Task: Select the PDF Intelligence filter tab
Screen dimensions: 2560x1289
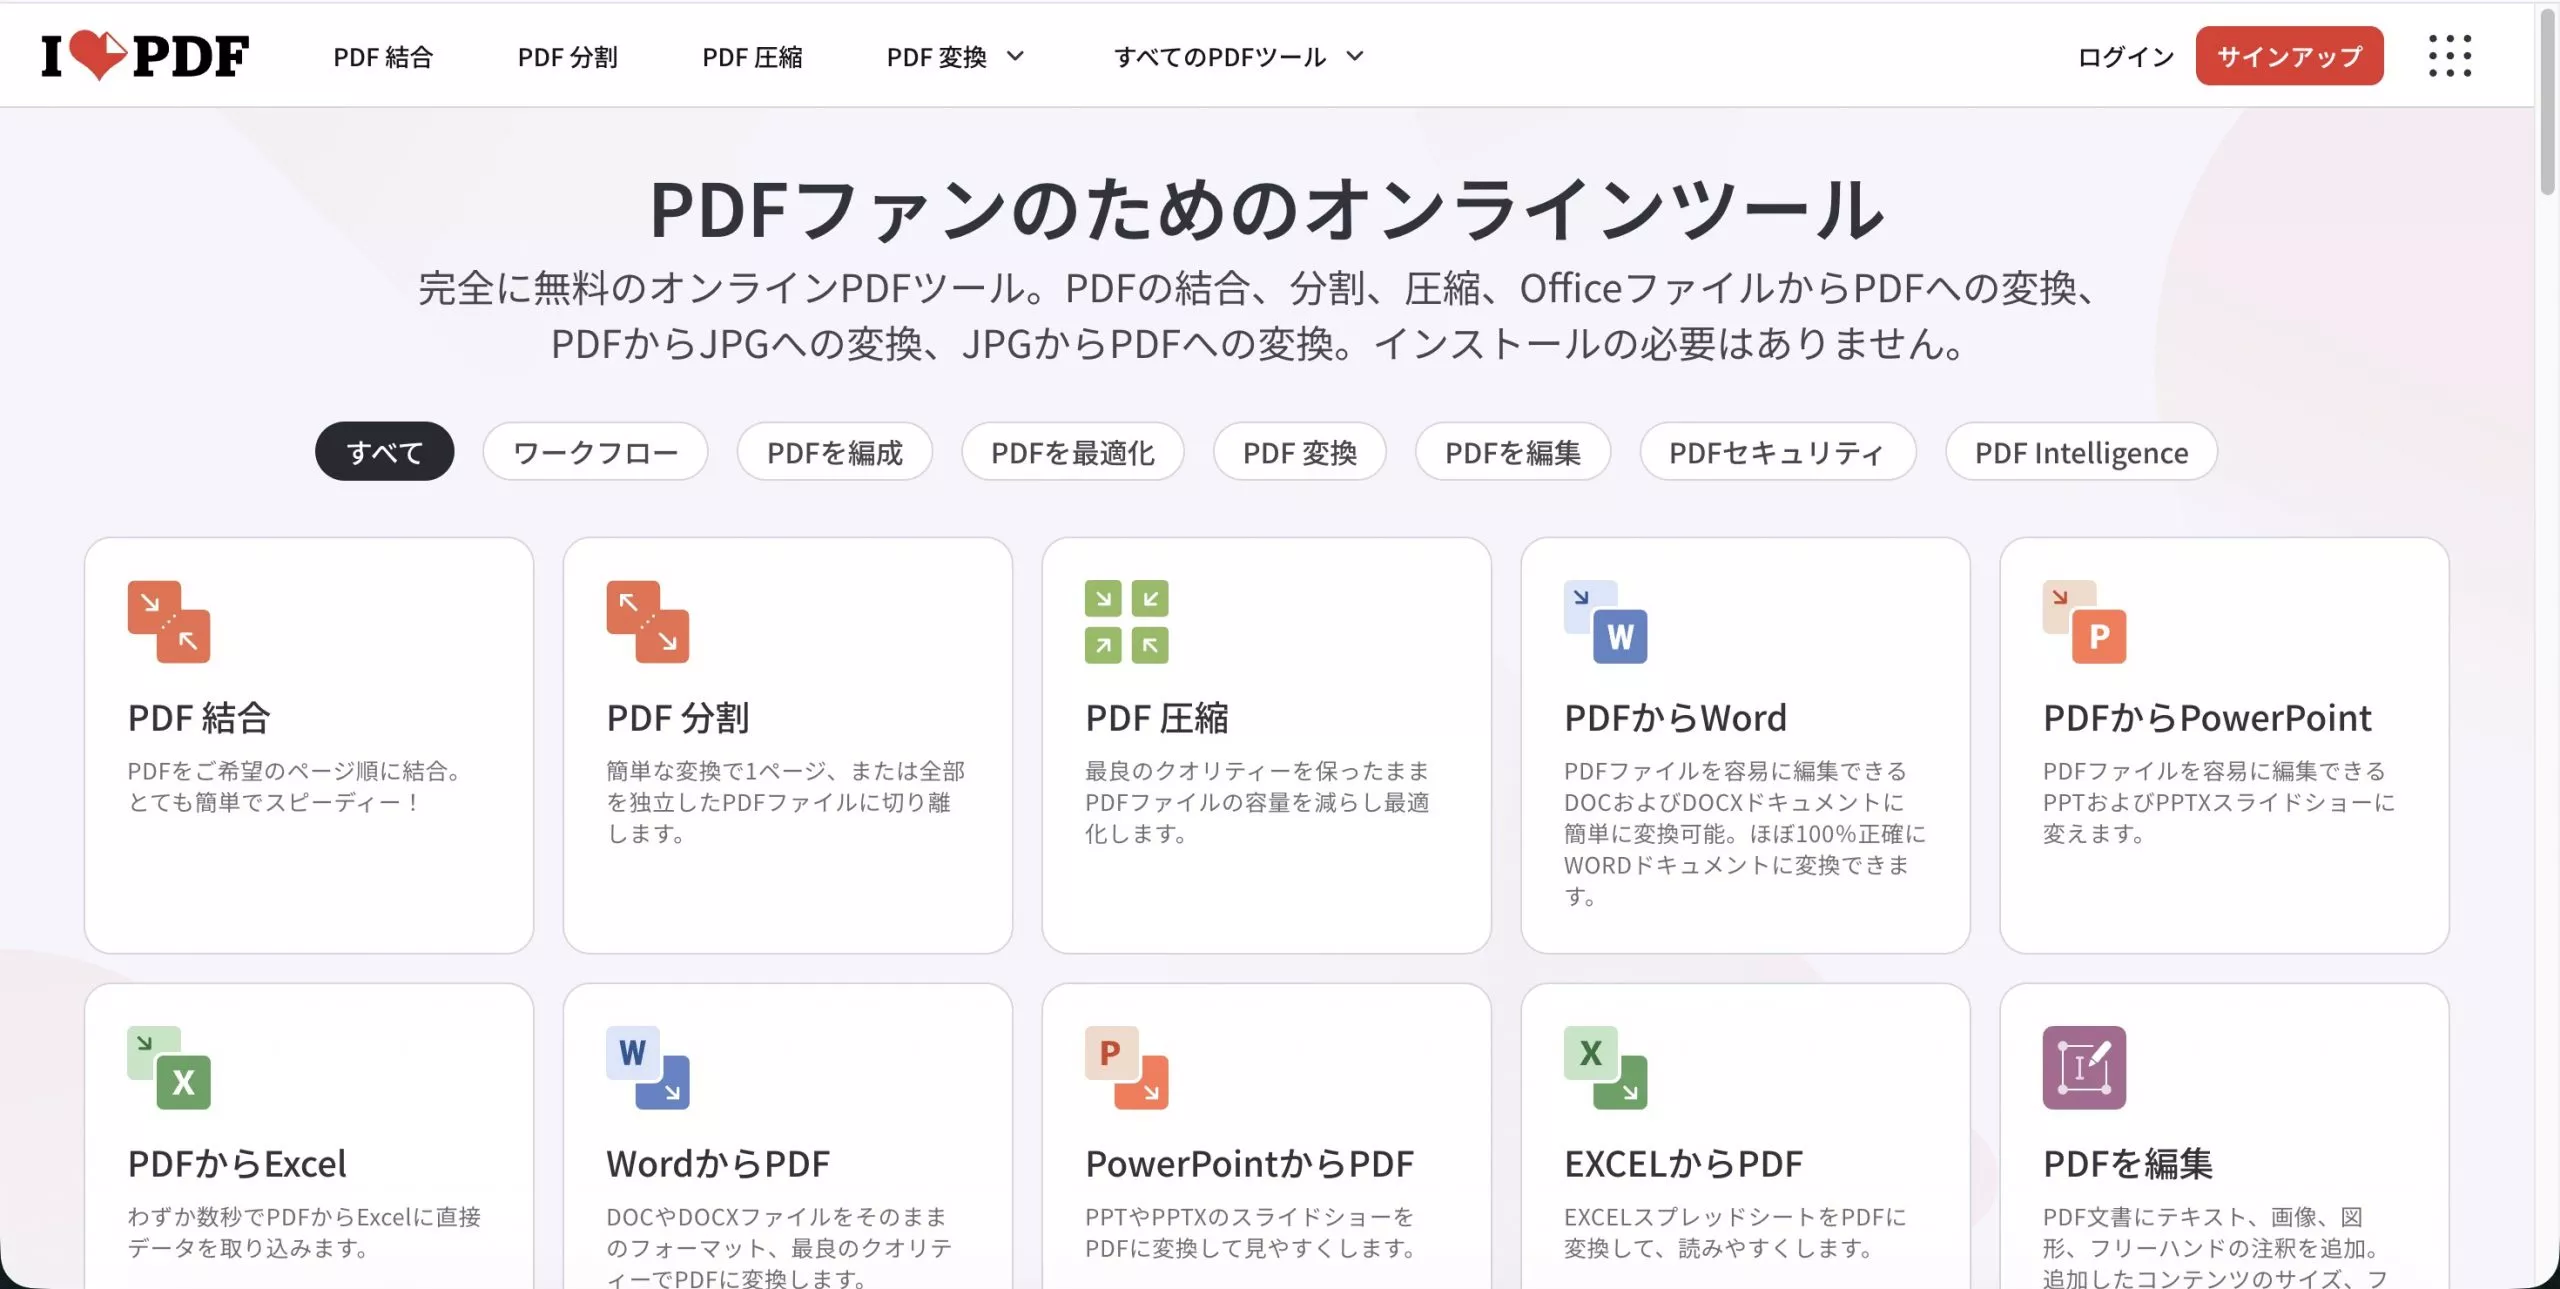Action: pos(2082,452)
